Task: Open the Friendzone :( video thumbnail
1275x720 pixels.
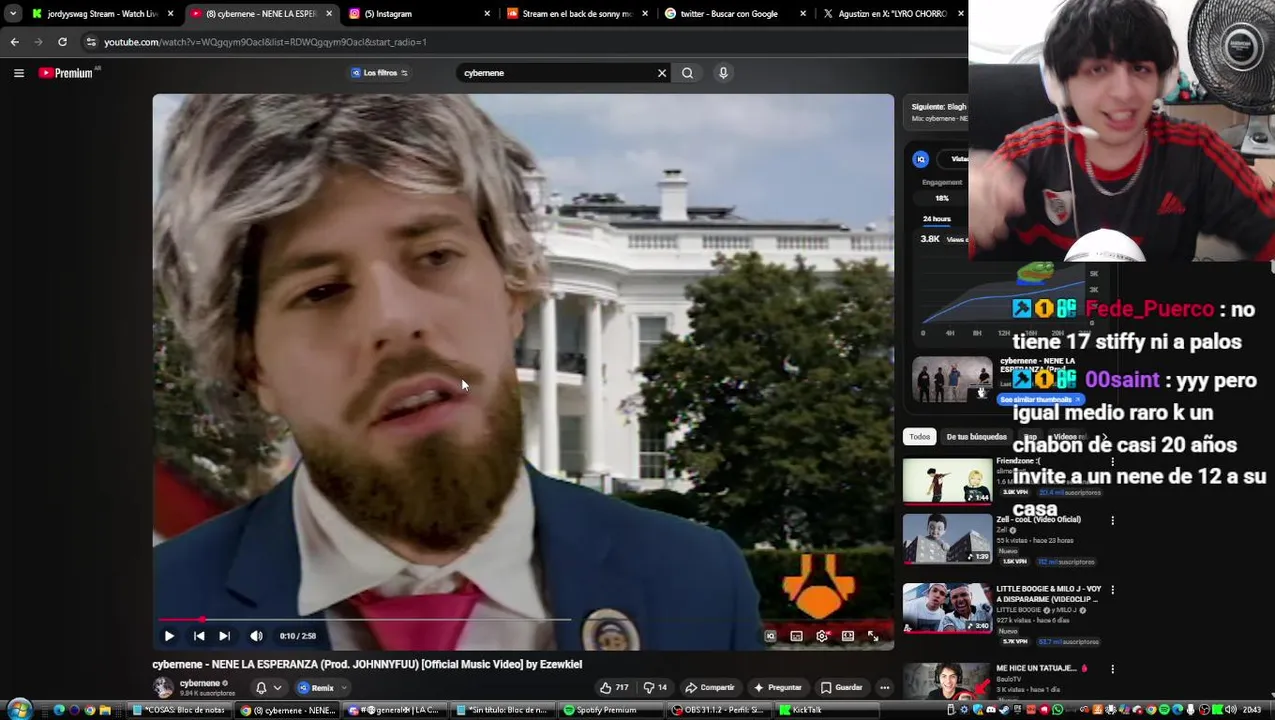Action: [x=948, y=480]
